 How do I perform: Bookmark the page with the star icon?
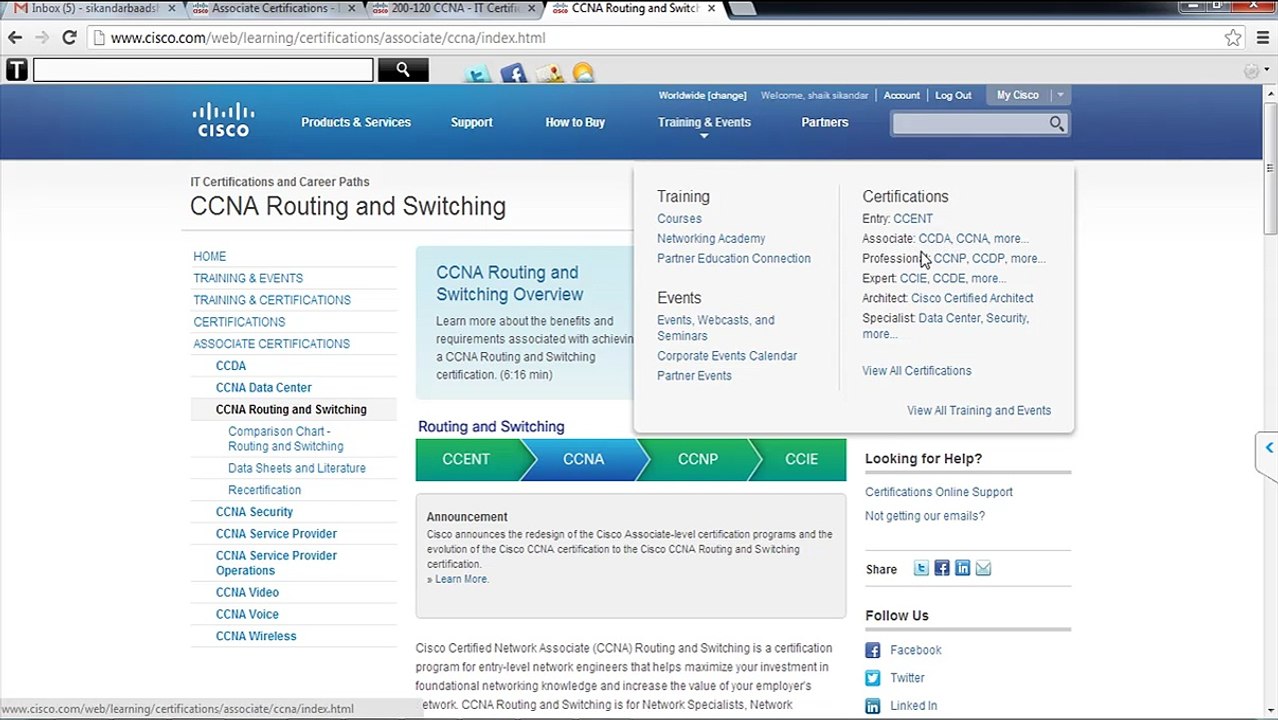click(x=1233, y=38)
